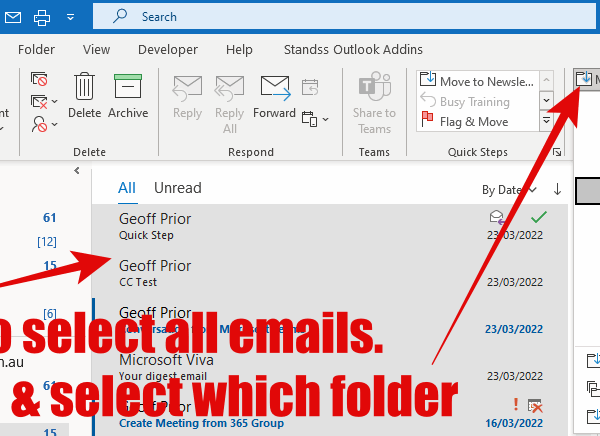
Task: Collapse the folder pane with the chevron
Action: pyautogui.click(x=77, y=172)
